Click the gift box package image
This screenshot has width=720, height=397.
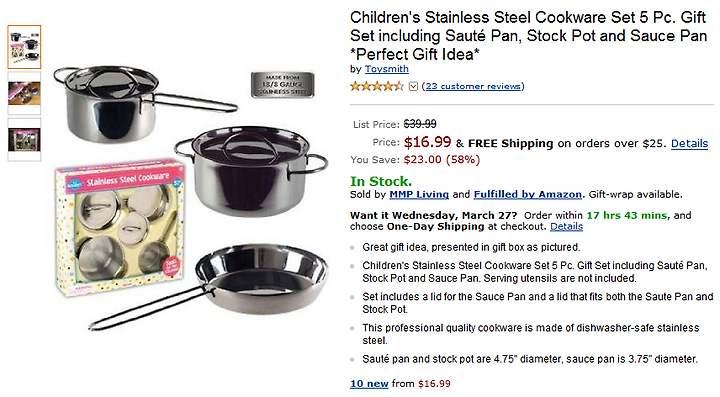120,227
